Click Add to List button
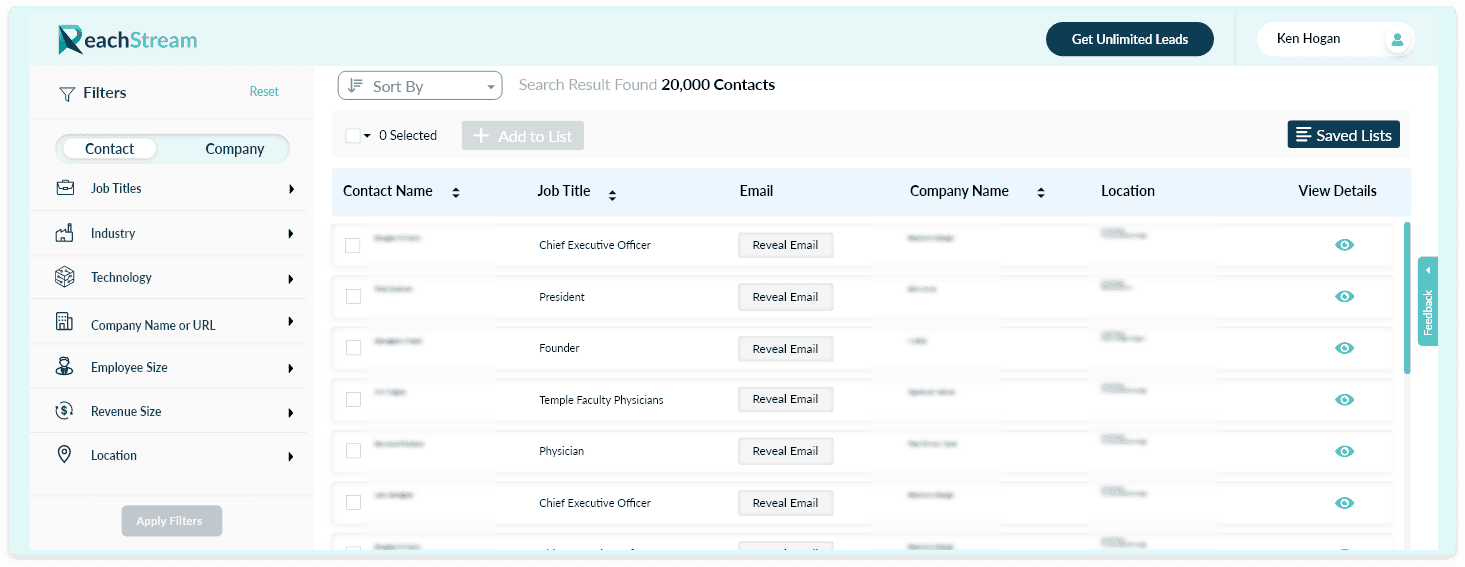 click(523, 136)
